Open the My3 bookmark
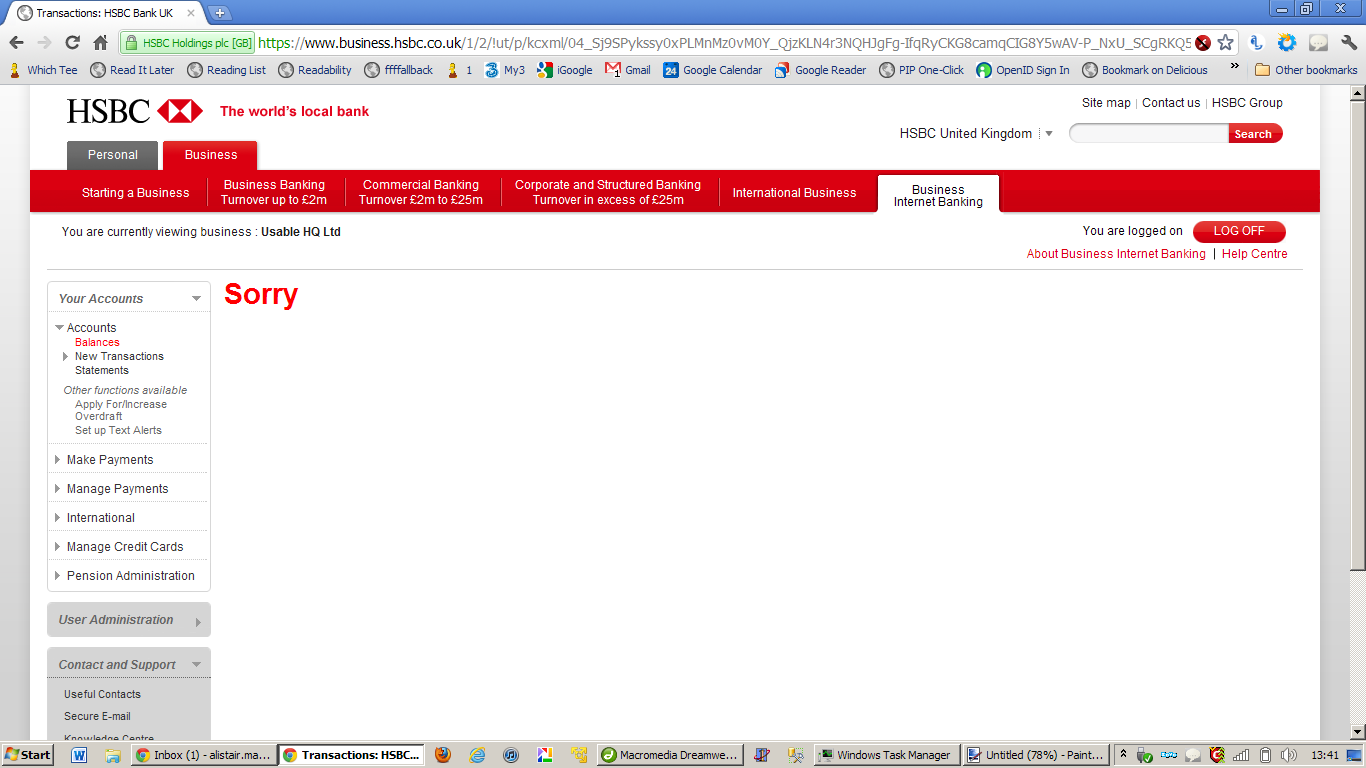The width and height of the screenshot is (1366, 768). click(x=504, y=70)
